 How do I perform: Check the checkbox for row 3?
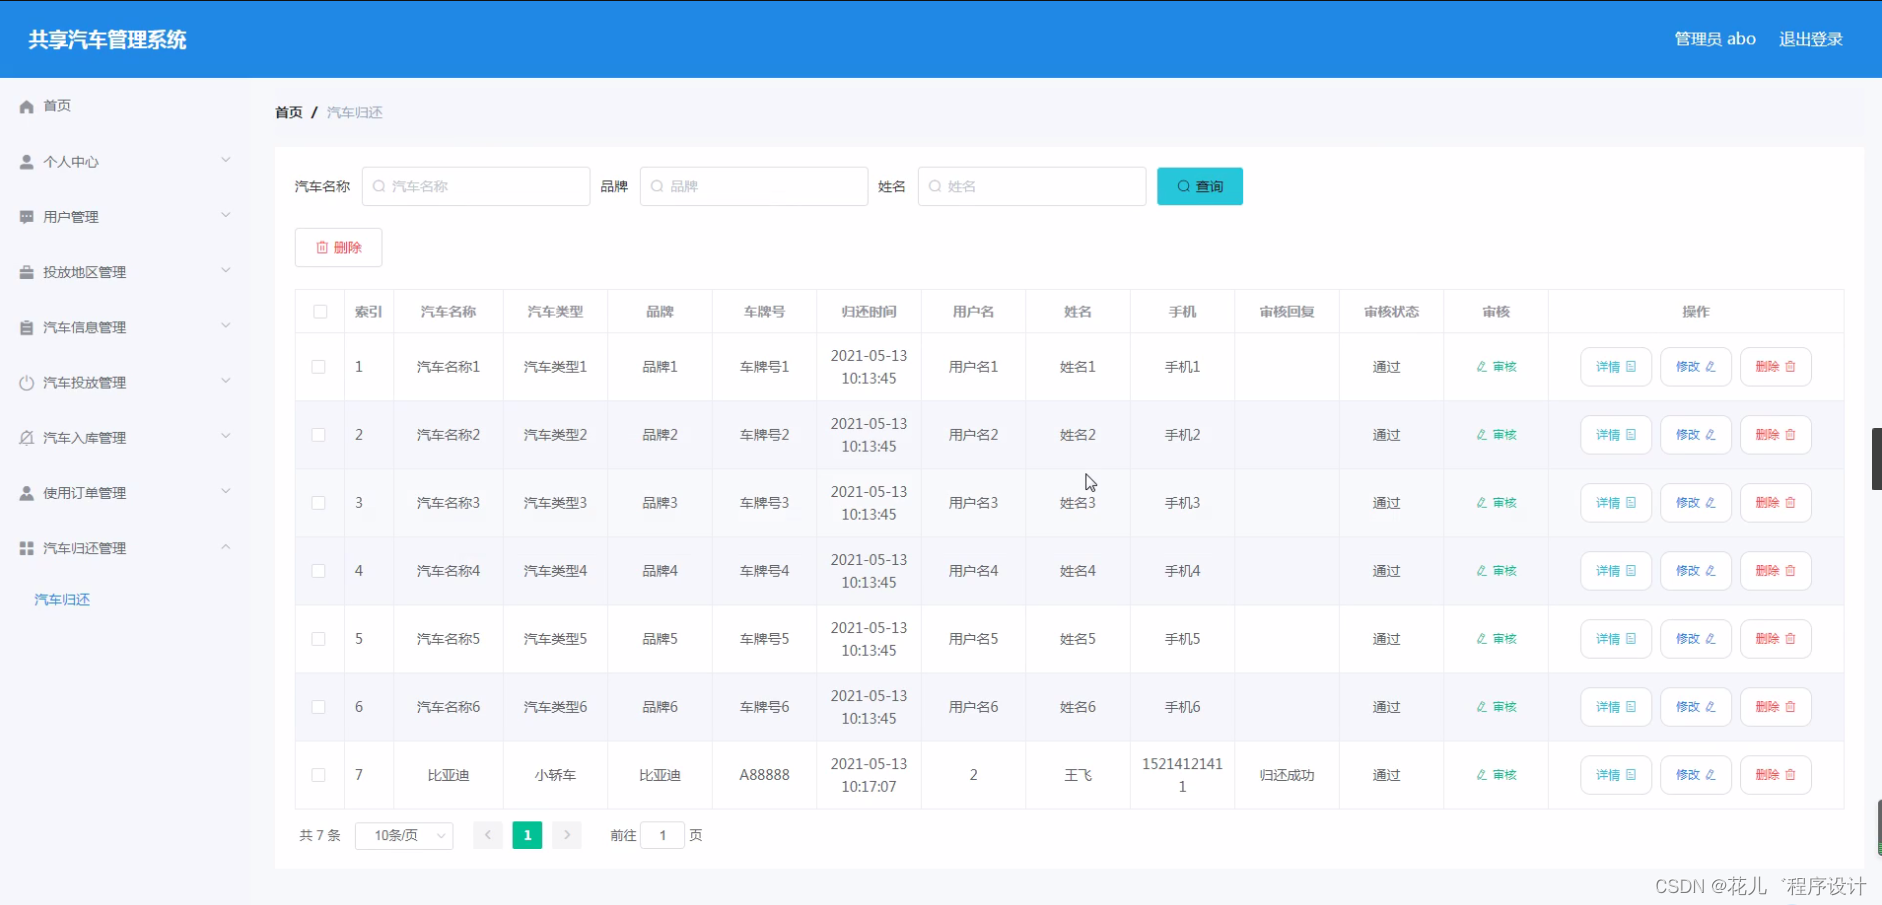point(318,503)
